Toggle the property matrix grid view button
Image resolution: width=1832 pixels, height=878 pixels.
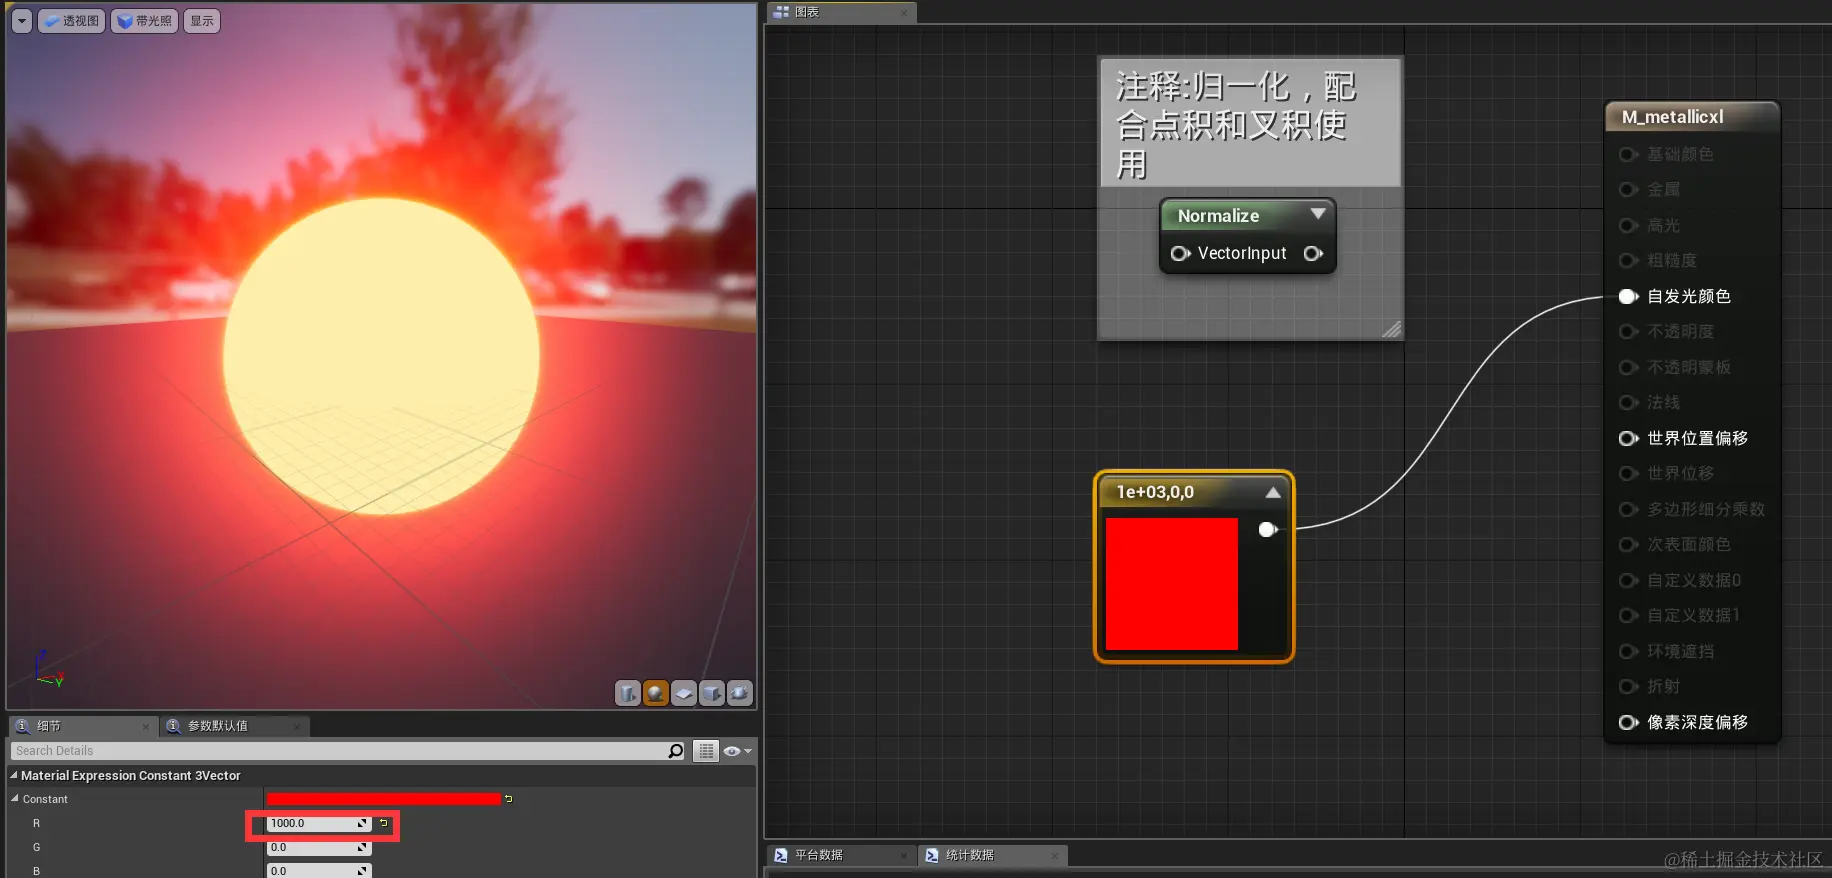tap(706, 751)
